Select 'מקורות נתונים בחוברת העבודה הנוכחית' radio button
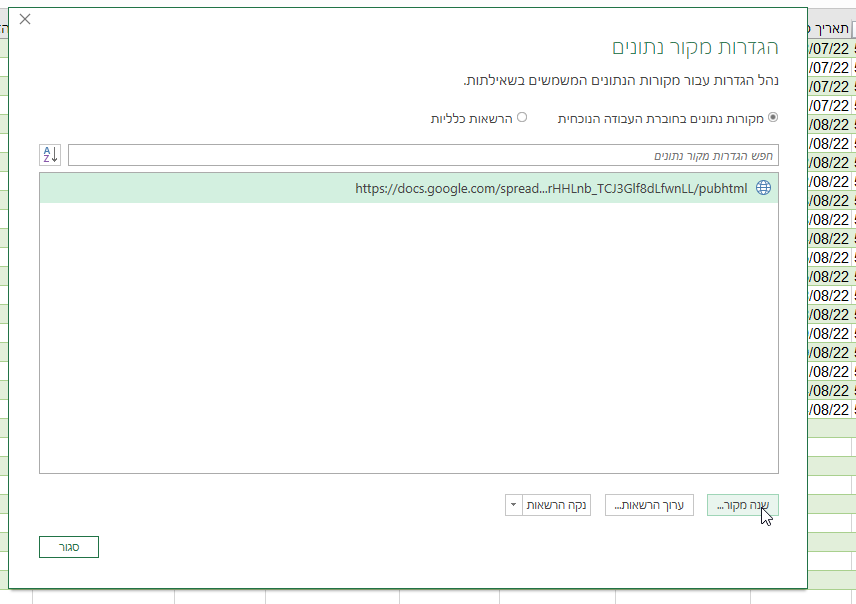This screenshot has height=604, width=856. point(773,118)
